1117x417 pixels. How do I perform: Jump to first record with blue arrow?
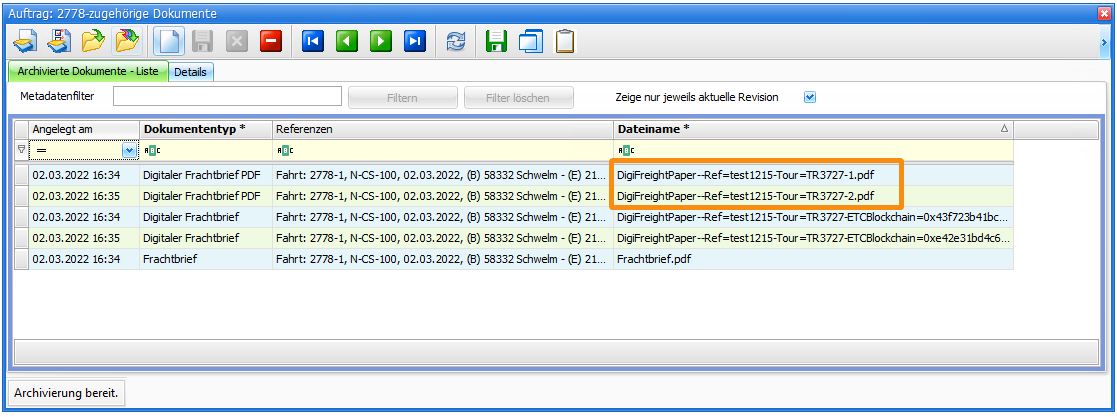(313, 42)
